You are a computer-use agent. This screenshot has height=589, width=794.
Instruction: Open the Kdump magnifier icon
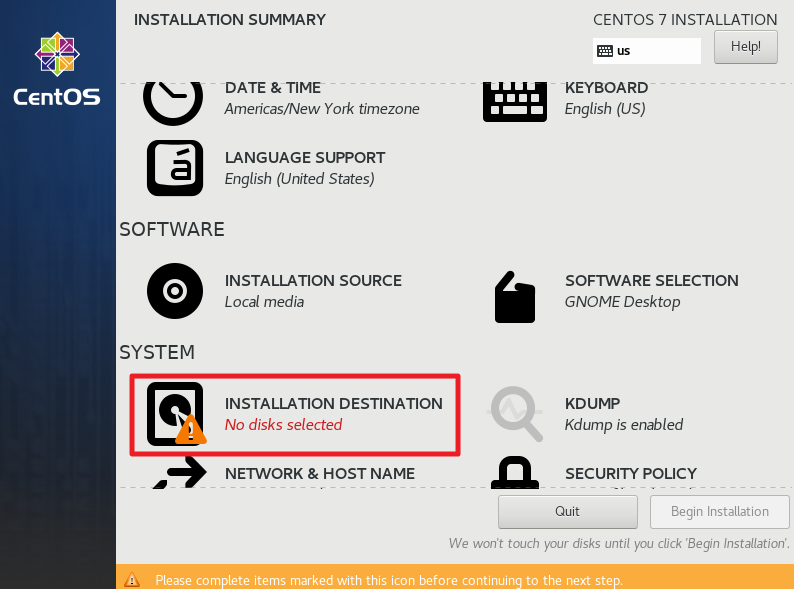tap(515, 414)
